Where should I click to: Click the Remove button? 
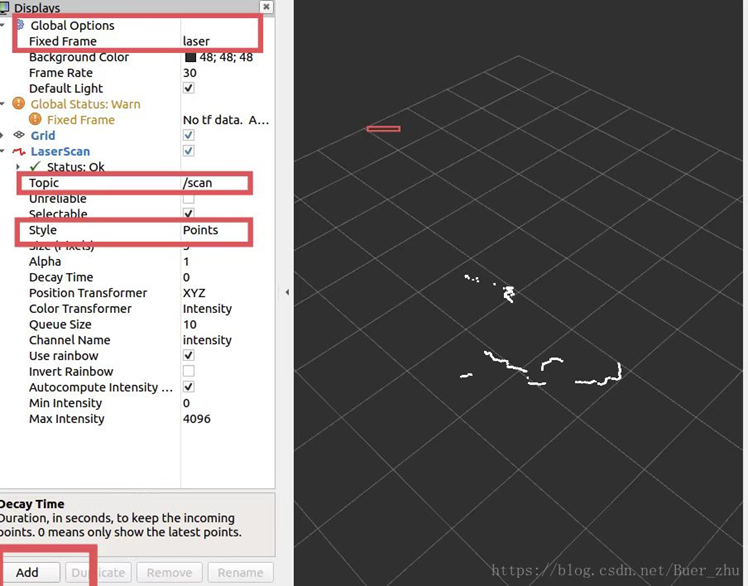click(x=169, y=572)
